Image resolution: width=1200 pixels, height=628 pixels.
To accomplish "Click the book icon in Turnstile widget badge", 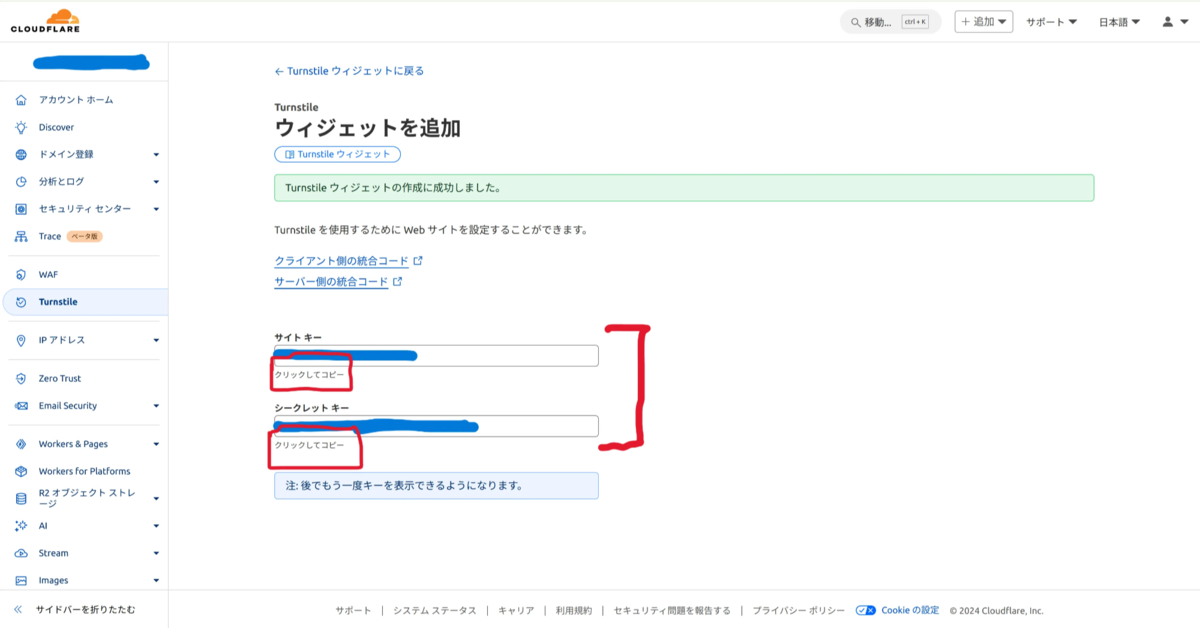I will 289,154.
